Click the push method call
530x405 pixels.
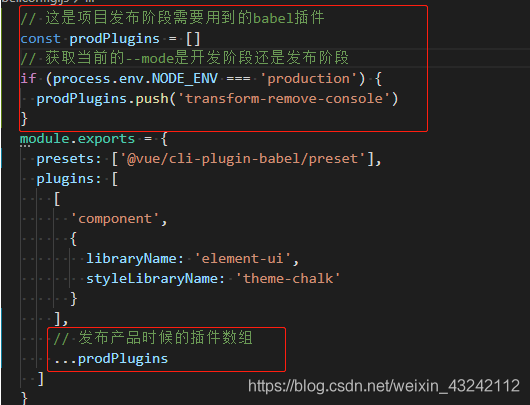152,99
